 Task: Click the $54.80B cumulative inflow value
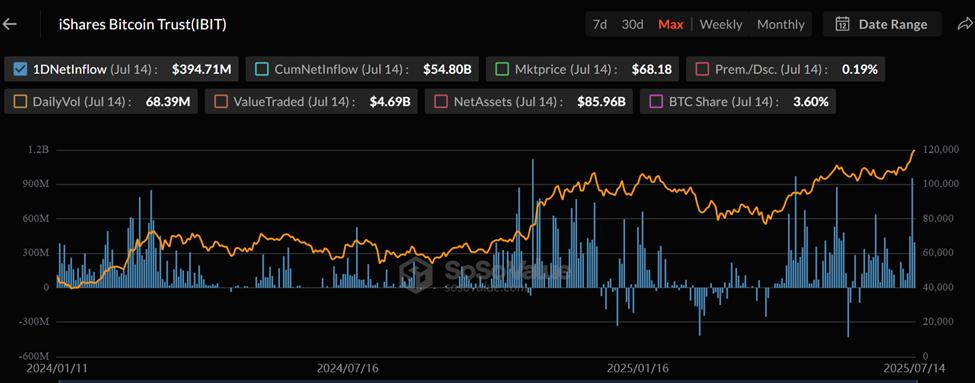click(x=447, y=69)
